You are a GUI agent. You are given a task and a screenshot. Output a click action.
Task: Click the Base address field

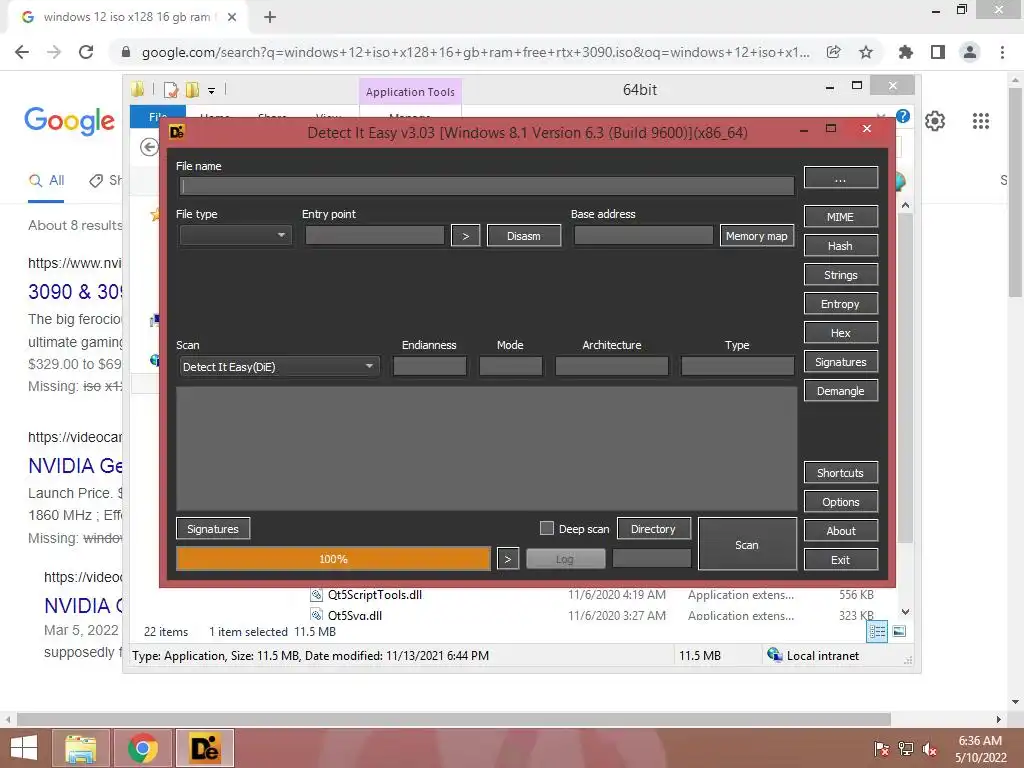(x=643, y=235)
